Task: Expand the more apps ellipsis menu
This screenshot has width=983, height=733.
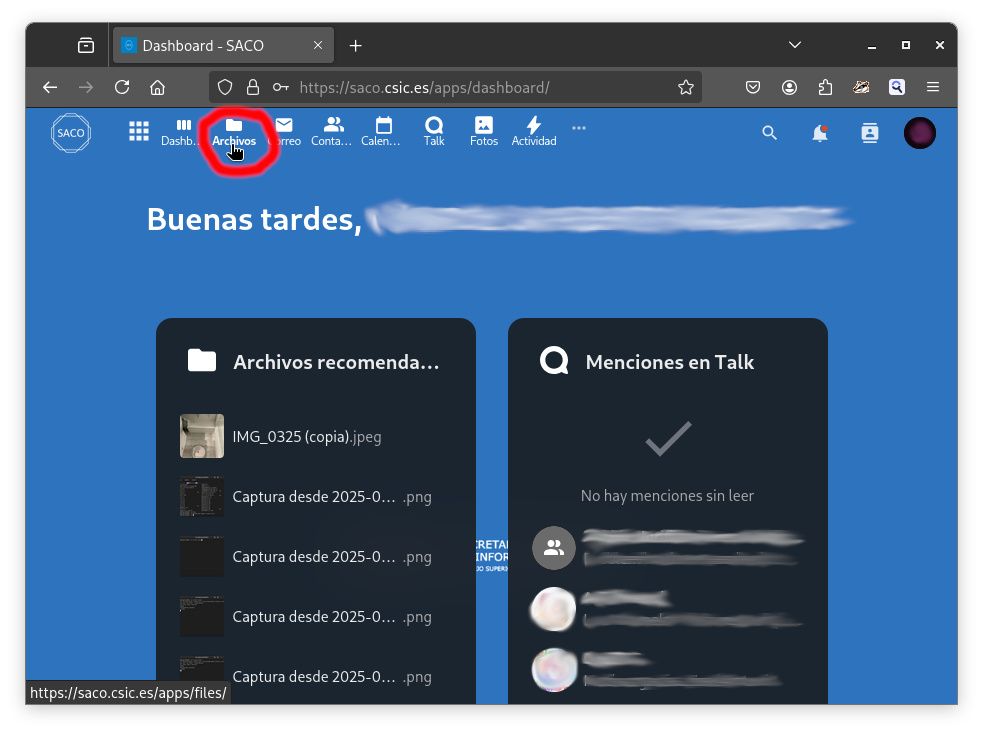Action: [x=579, y=128]
